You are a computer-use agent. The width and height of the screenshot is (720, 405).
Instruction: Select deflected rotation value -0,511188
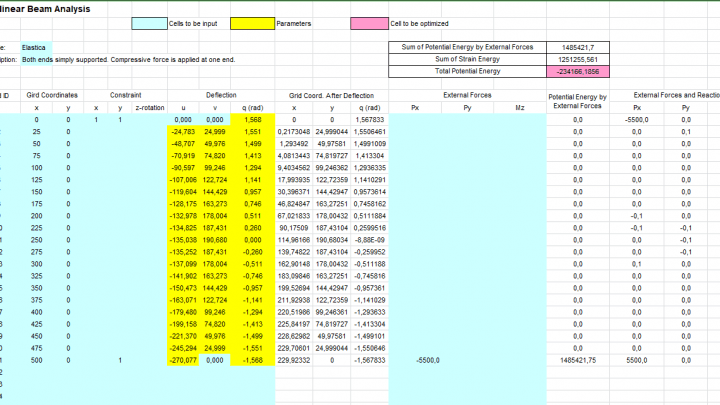[370, 264]
